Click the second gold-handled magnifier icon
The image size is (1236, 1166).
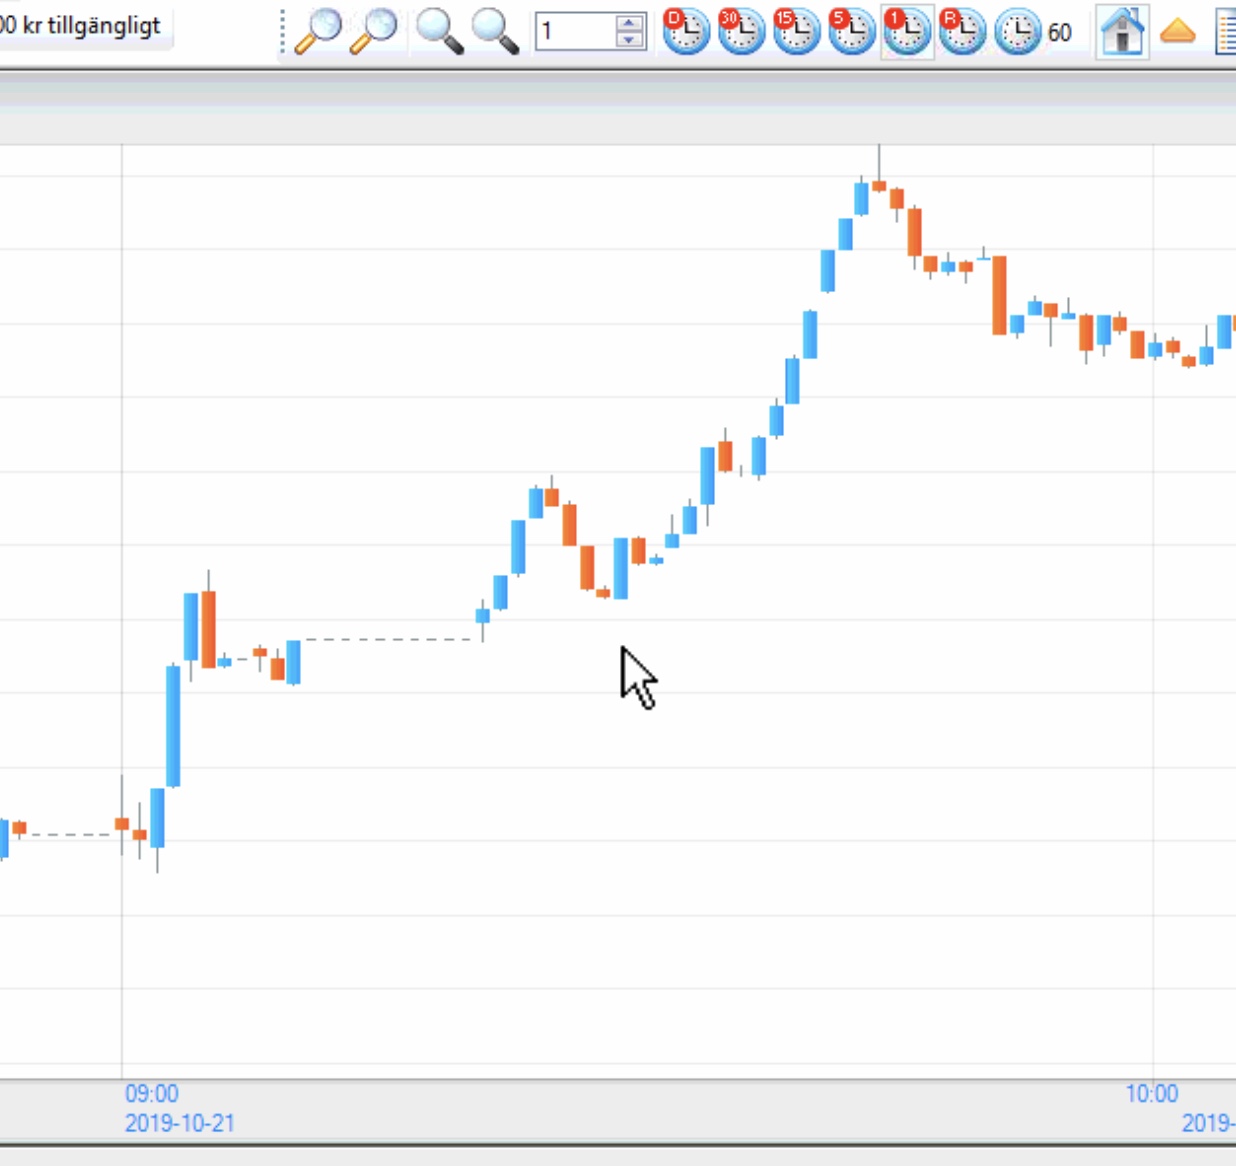click(x=374, y=31)
